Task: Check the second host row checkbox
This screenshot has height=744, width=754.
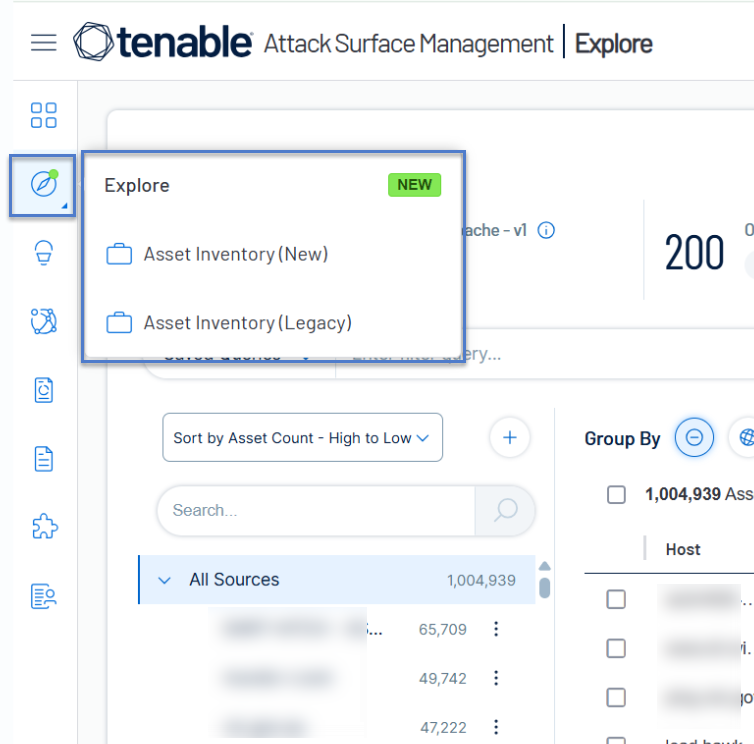Action: pos(616,649)
